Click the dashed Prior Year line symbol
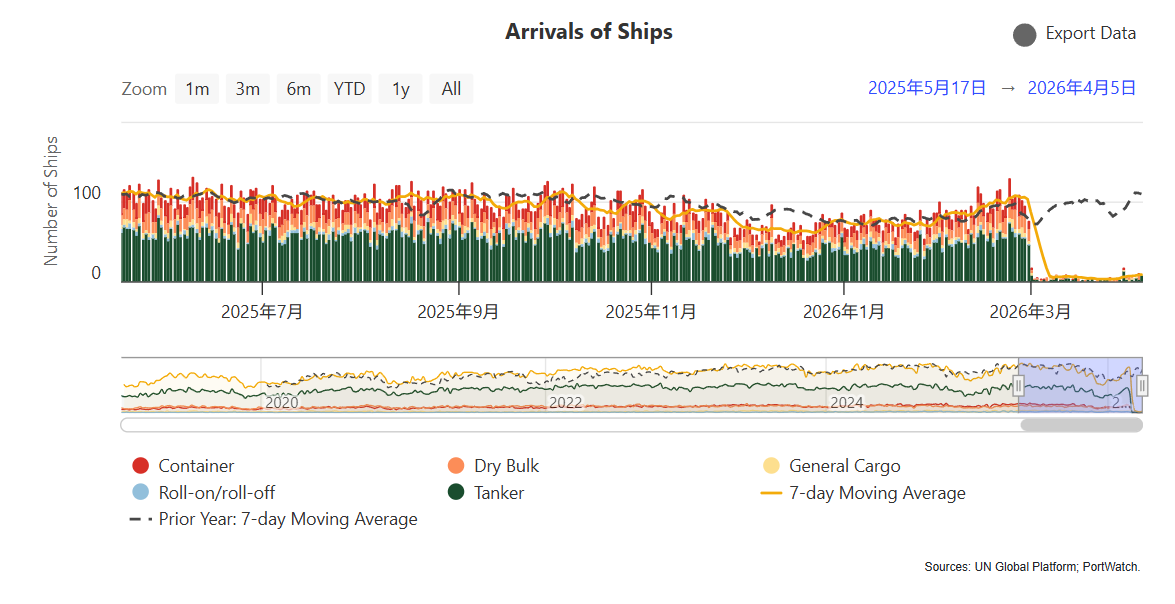Viewport: 1175px width, 604px height. point(141,519)
